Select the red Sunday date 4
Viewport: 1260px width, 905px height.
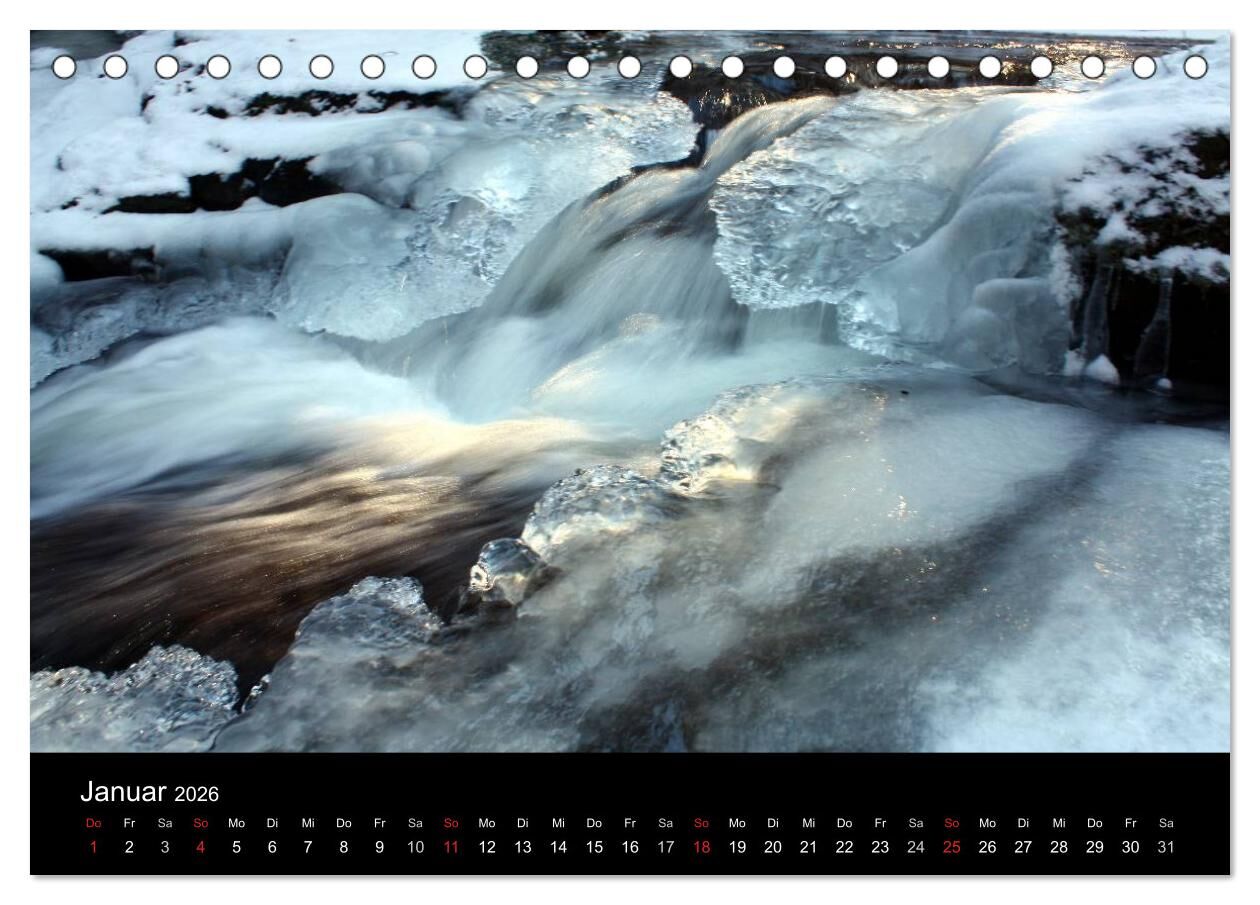[x=201, y=847]
